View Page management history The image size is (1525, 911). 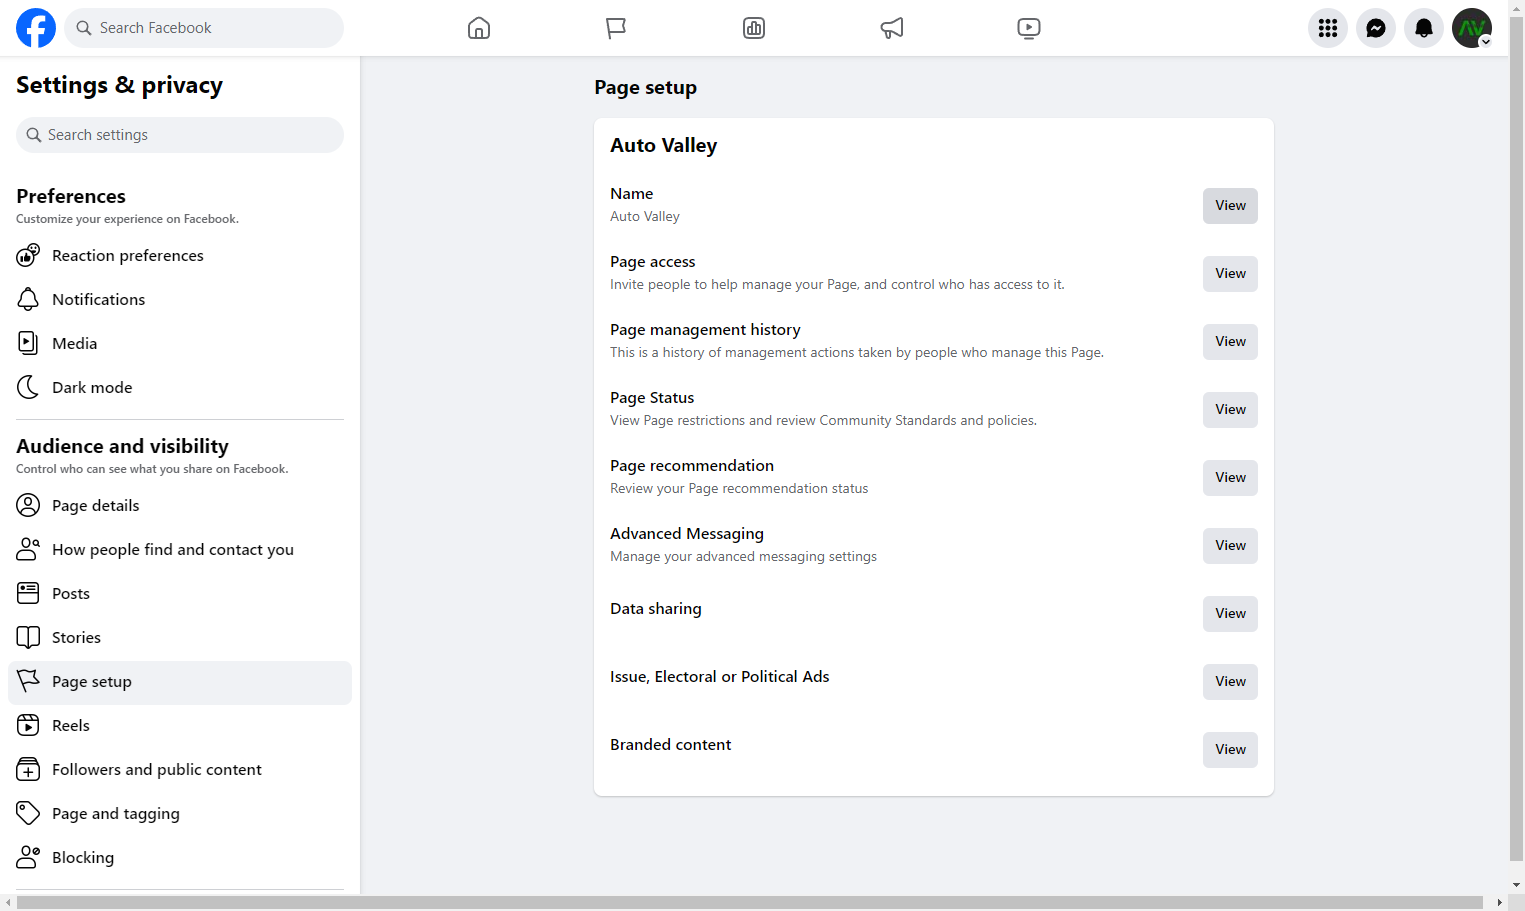[x=1230, y=342]
